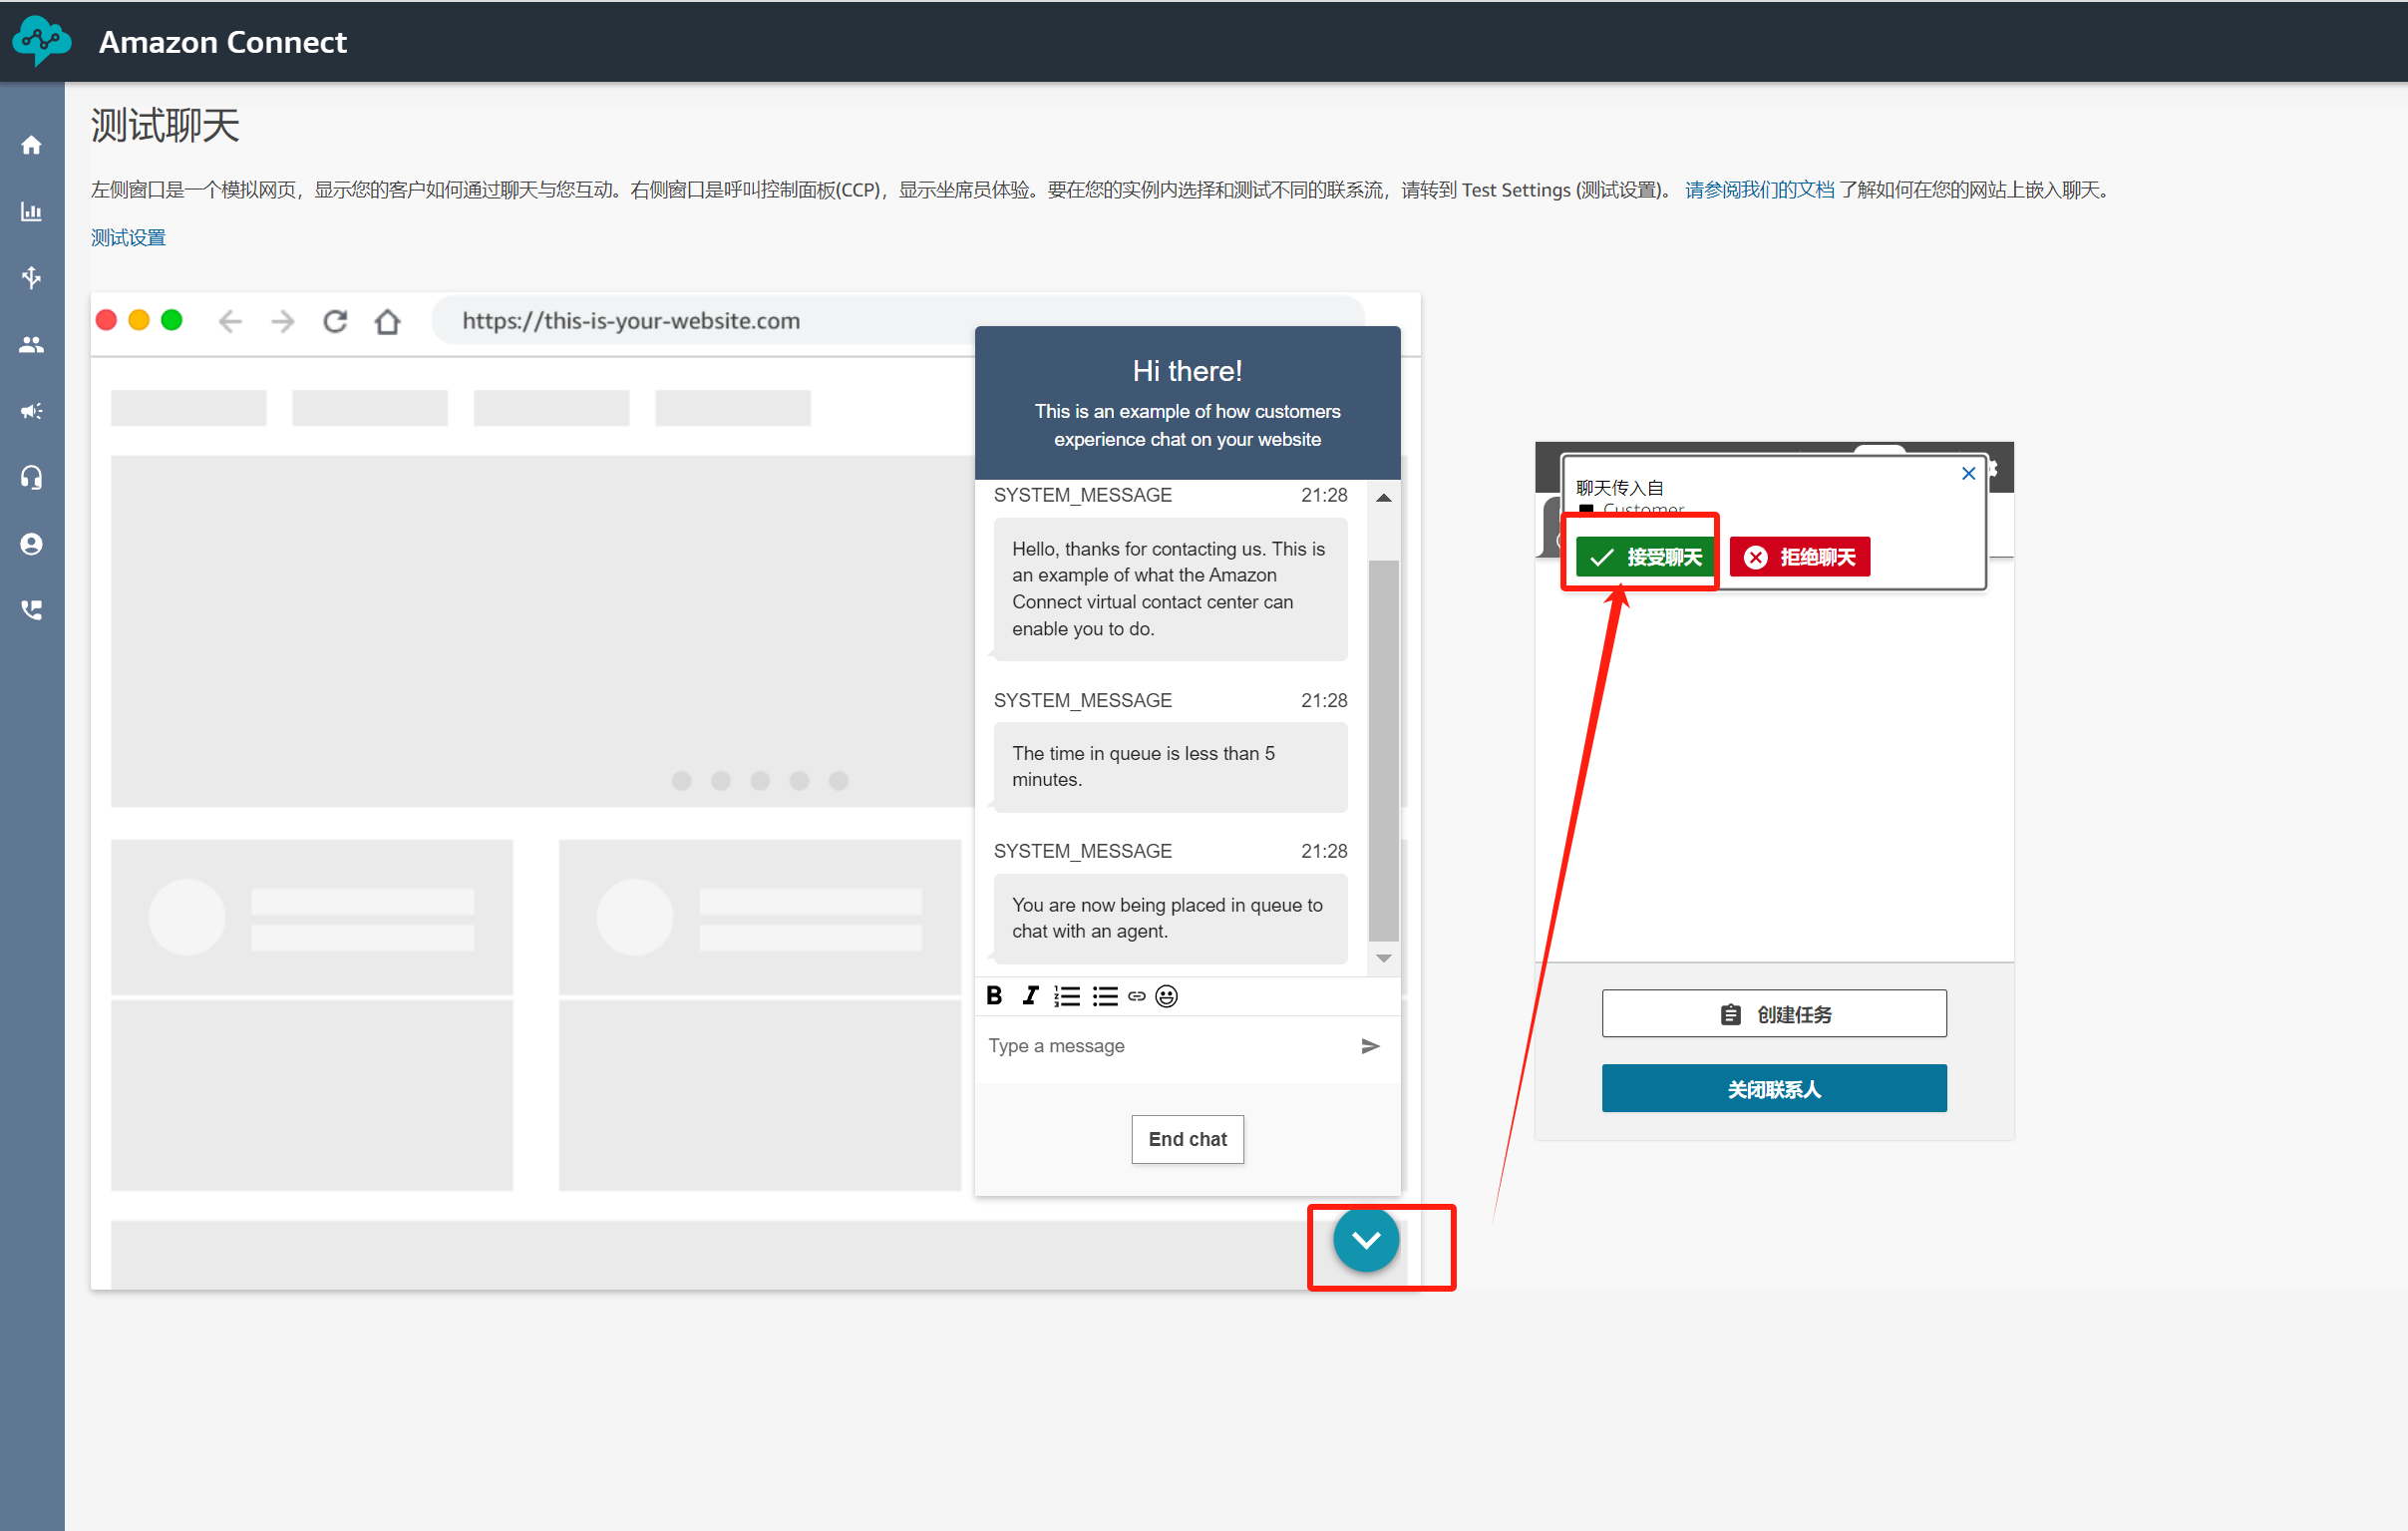The width and height of the screenshot is (2408, 1531).
Task: Open the megaphone campaigns sidebar icon
Action: (32, 411)
